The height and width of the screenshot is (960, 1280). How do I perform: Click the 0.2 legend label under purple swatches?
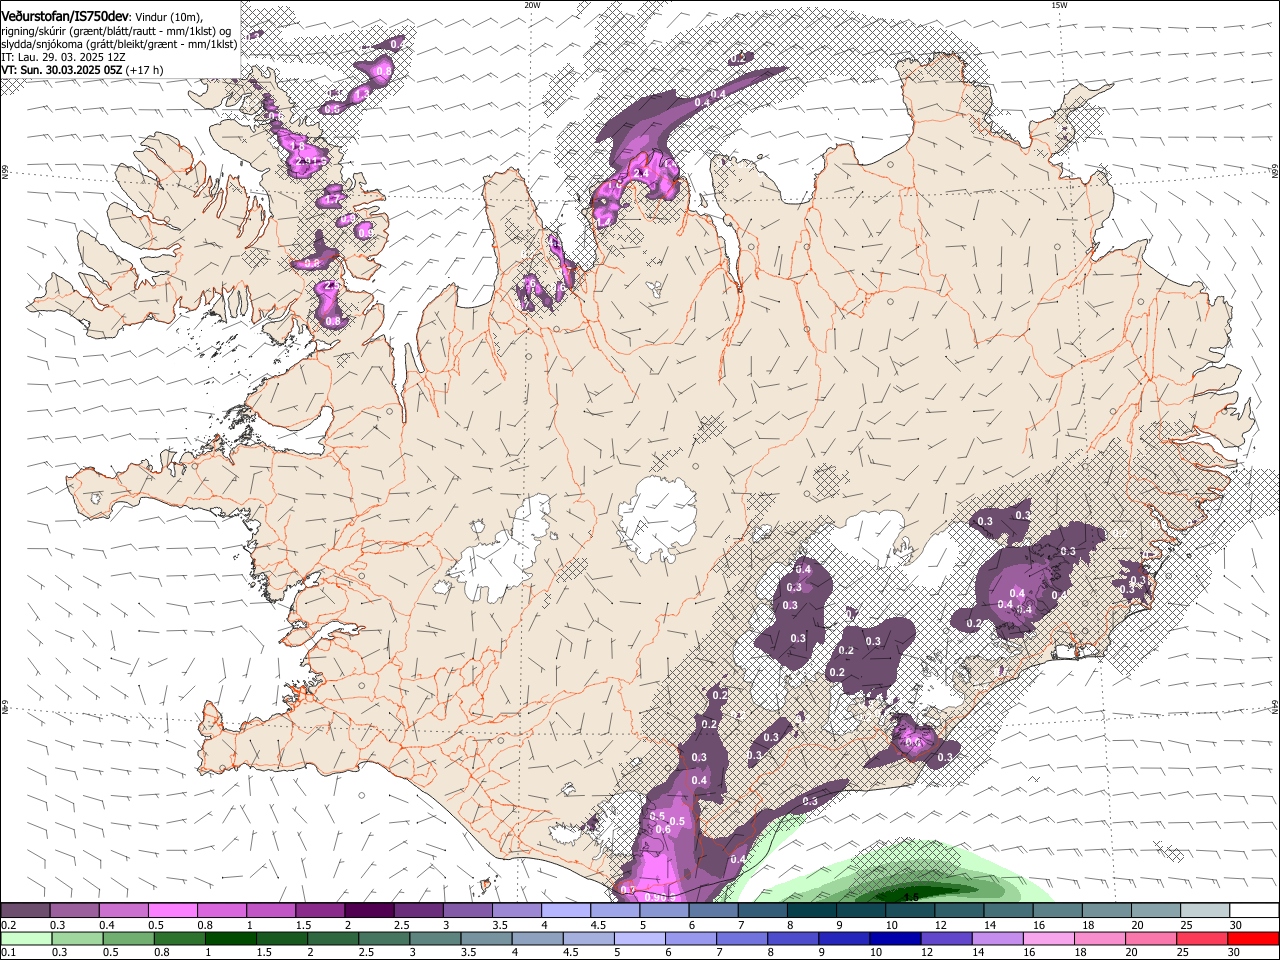(8, 925)
